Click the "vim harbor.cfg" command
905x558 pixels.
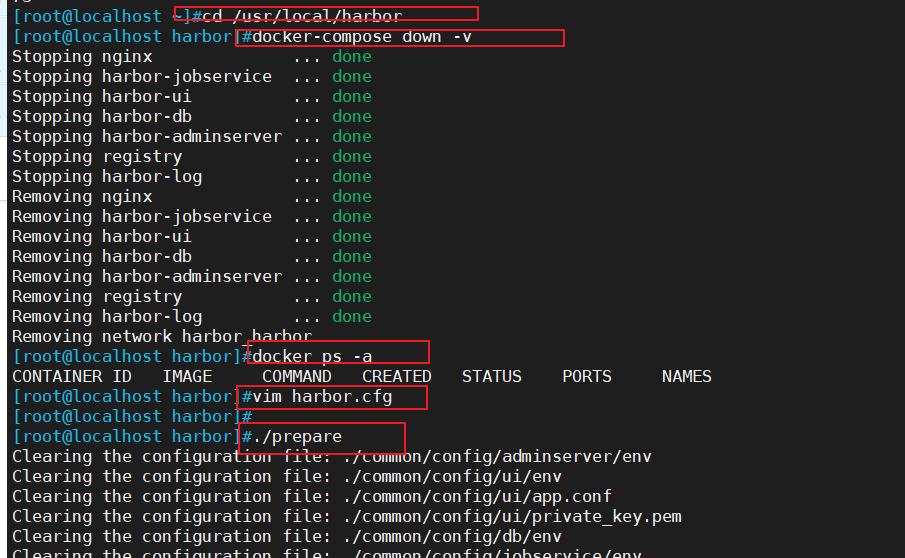322,397
